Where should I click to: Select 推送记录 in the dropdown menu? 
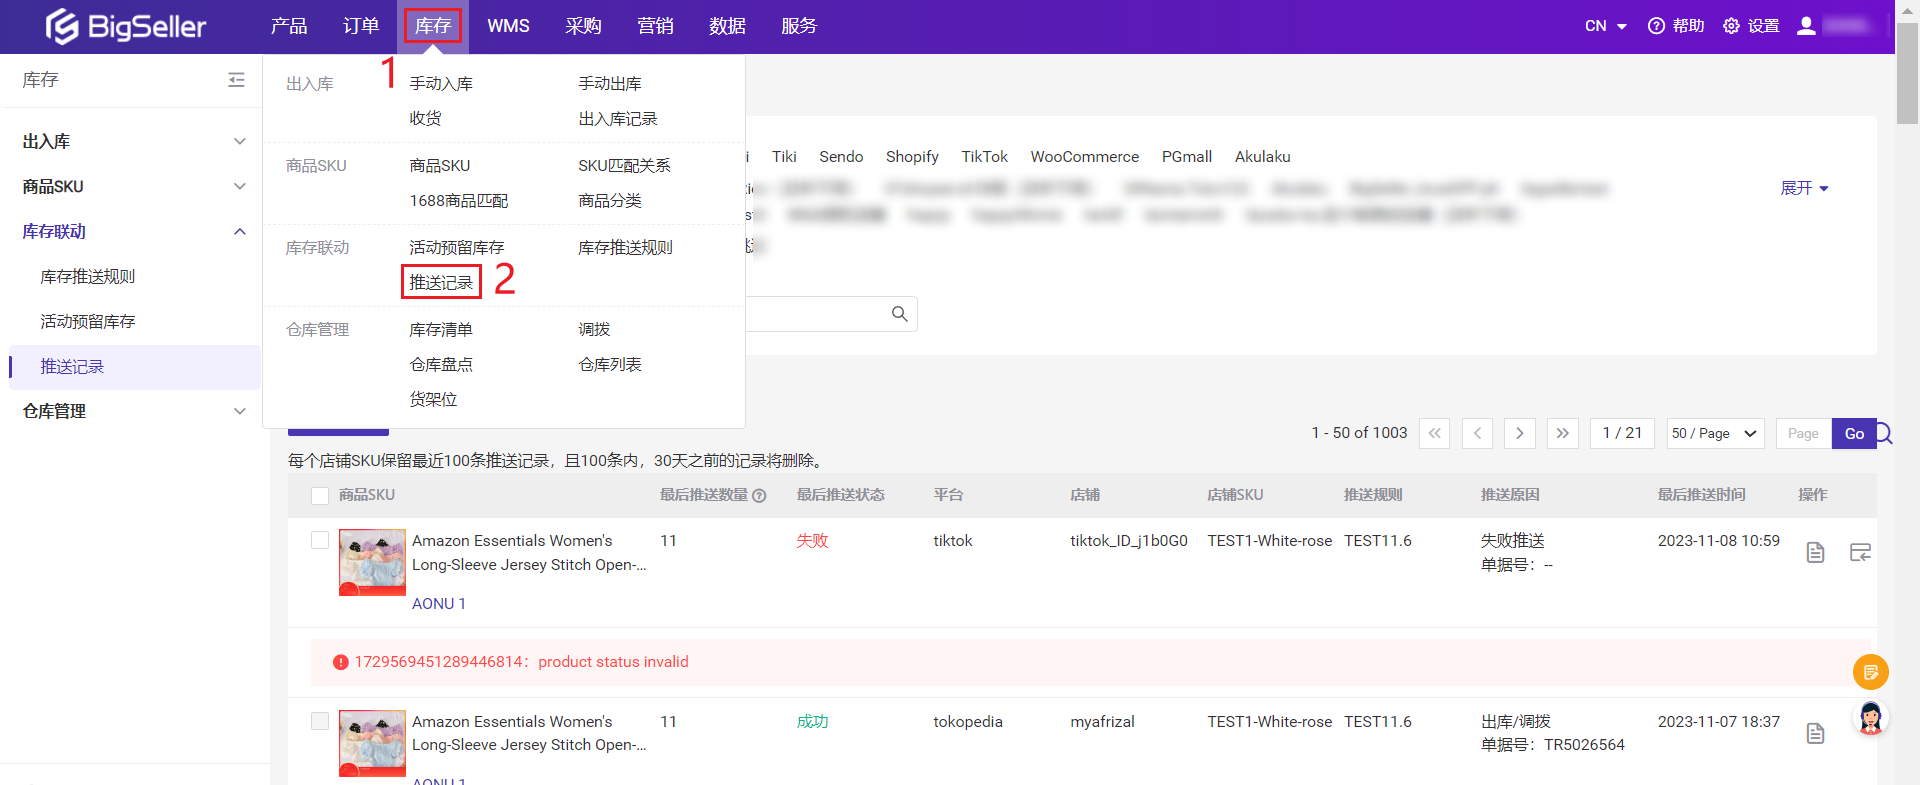tap(441, 283)
